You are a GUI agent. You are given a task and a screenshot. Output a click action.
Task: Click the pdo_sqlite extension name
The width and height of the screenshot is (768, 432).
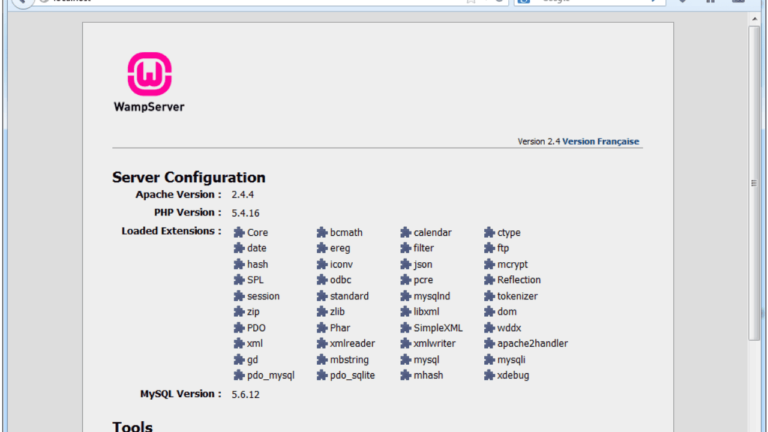352,376
